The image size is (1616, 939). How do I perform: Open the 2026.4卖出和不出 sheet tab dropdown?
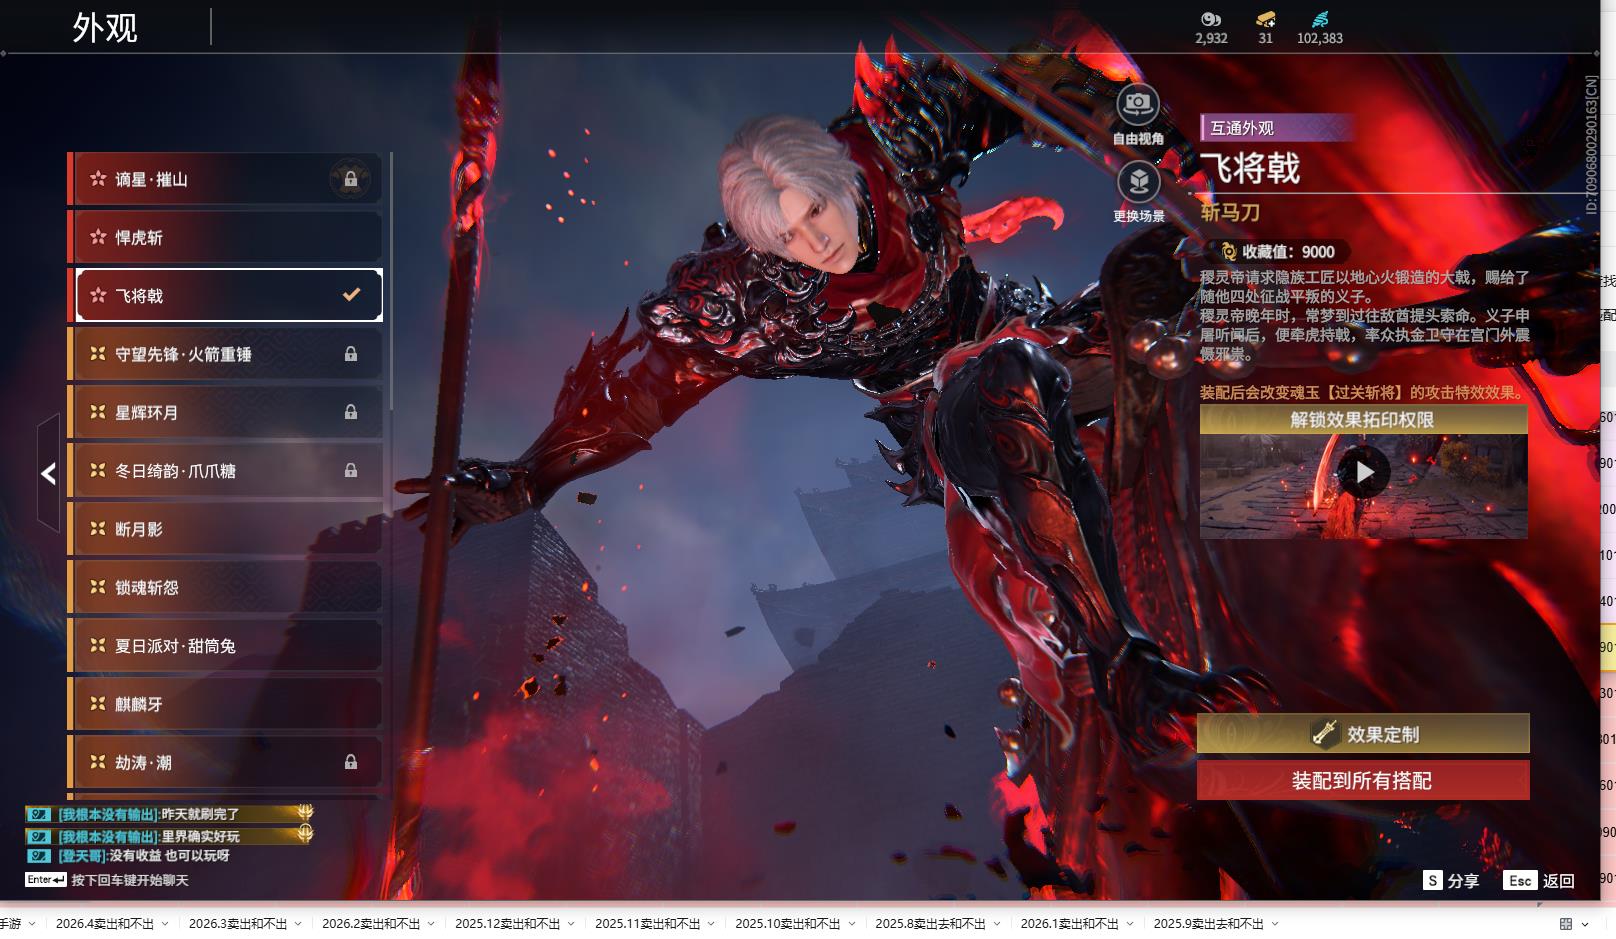point(165,924)
